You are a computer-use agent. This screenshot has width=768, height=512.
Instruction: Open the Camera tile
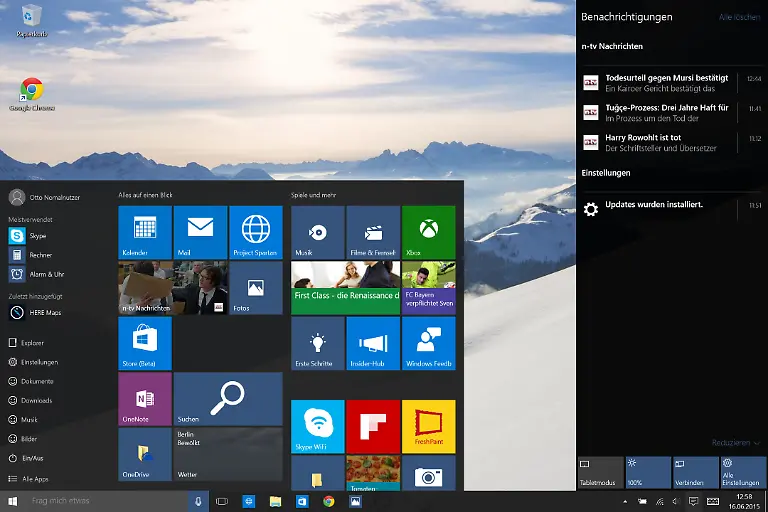click(429, 473)
